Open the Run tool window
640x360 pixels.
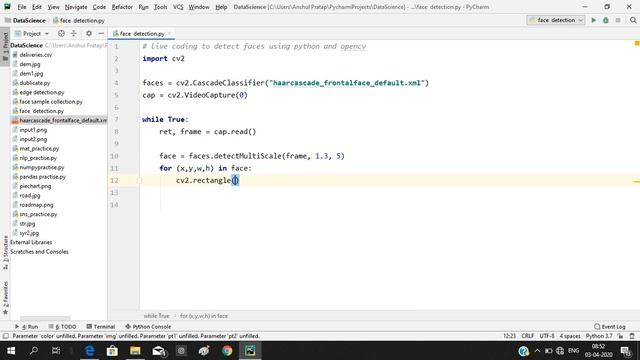click(x=27, y=327)
